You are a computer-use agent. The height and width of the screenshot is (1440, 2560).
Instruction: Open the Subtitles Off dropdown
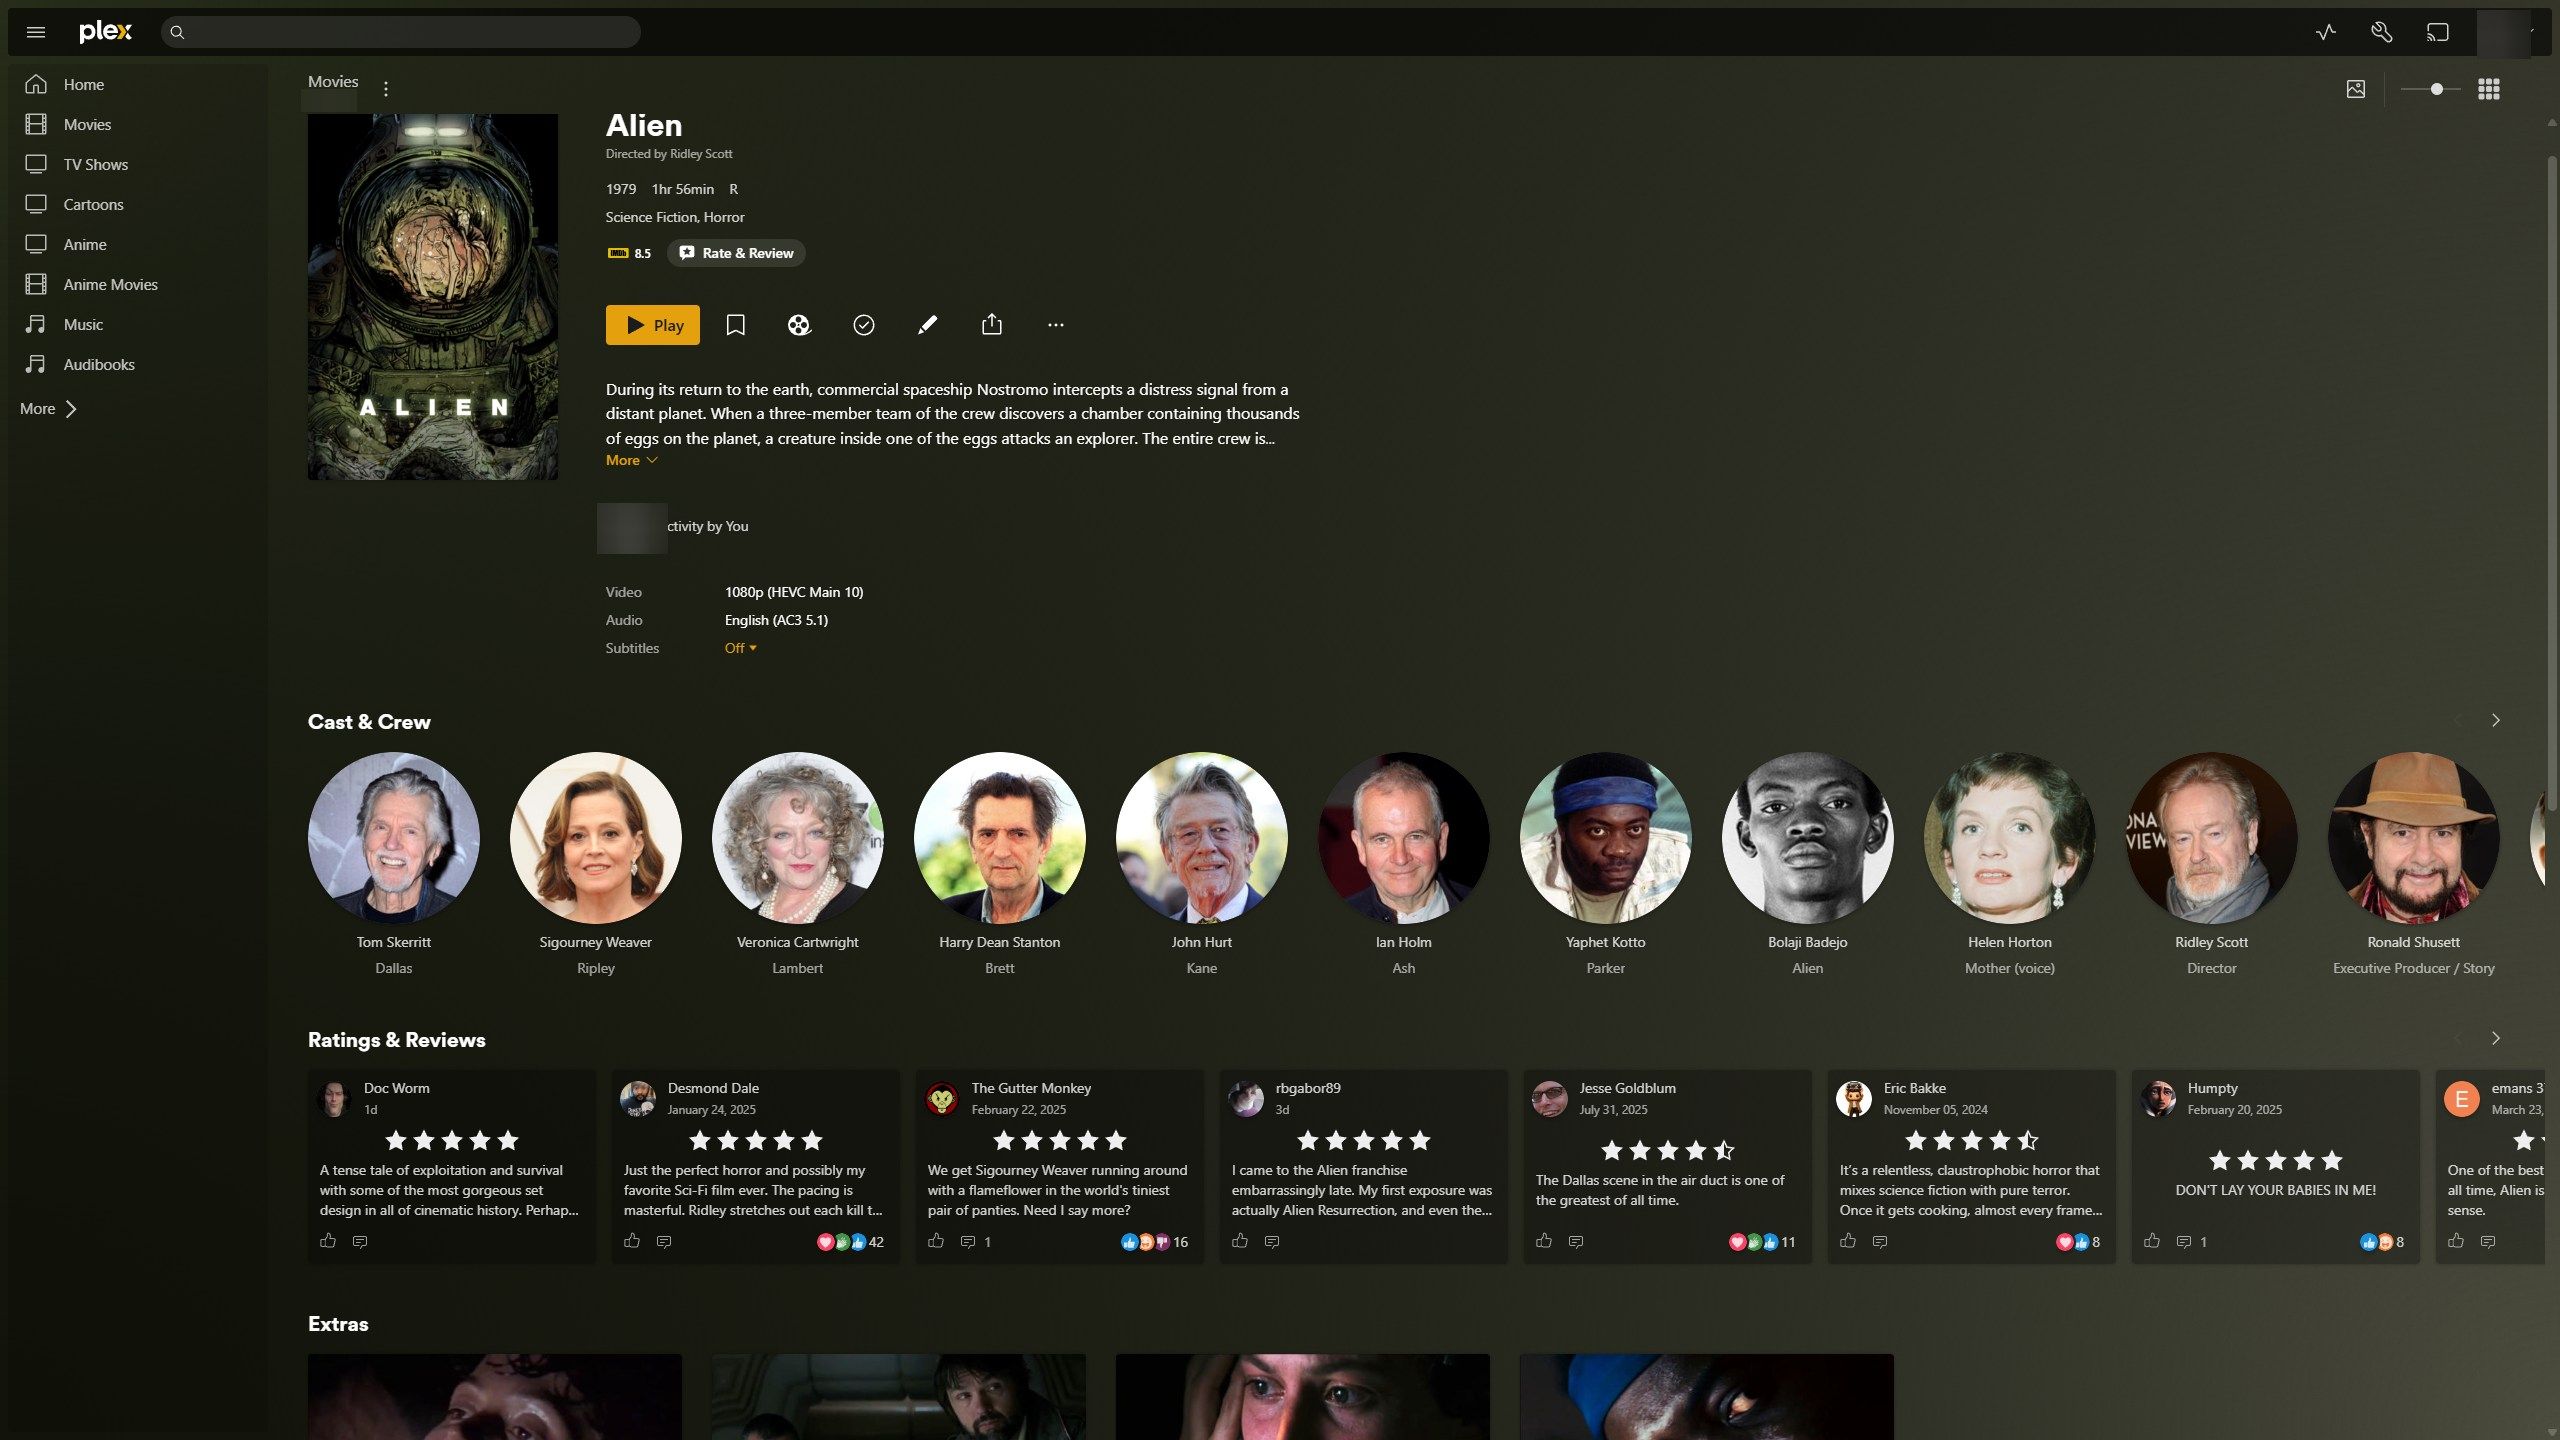(741, 648)
